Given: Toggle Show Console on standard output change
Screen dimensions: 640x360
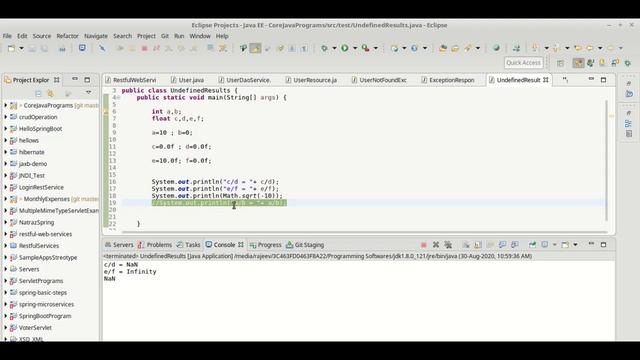Looking at the screenshot, I should coord(502,245).
